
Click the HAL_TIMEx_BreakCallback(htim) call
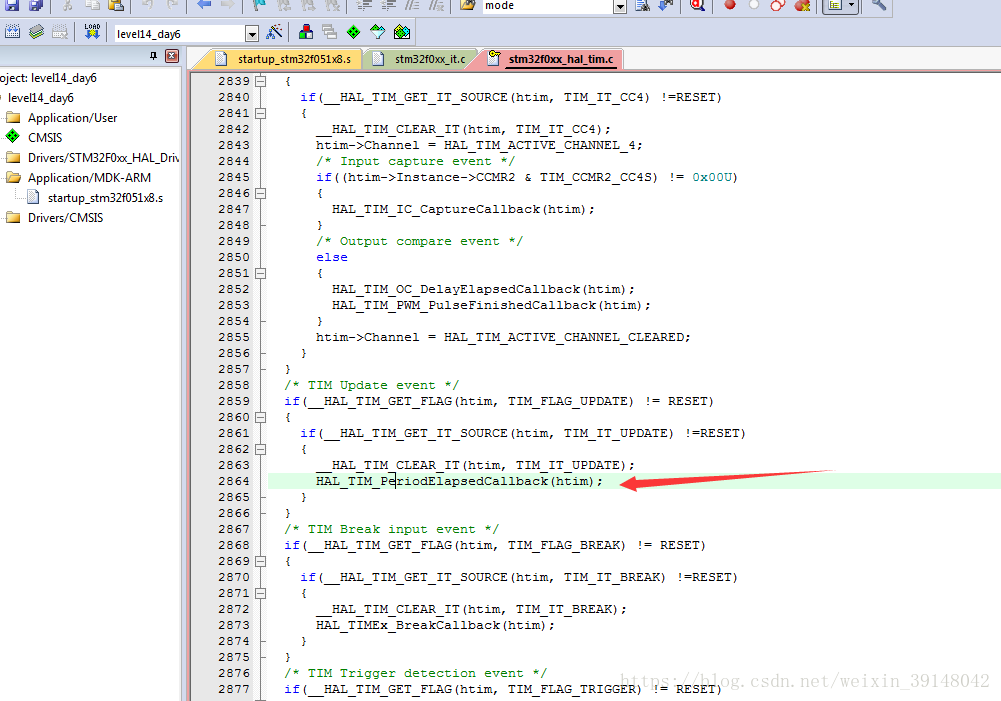pyautogui.click(x=435, y=625)
